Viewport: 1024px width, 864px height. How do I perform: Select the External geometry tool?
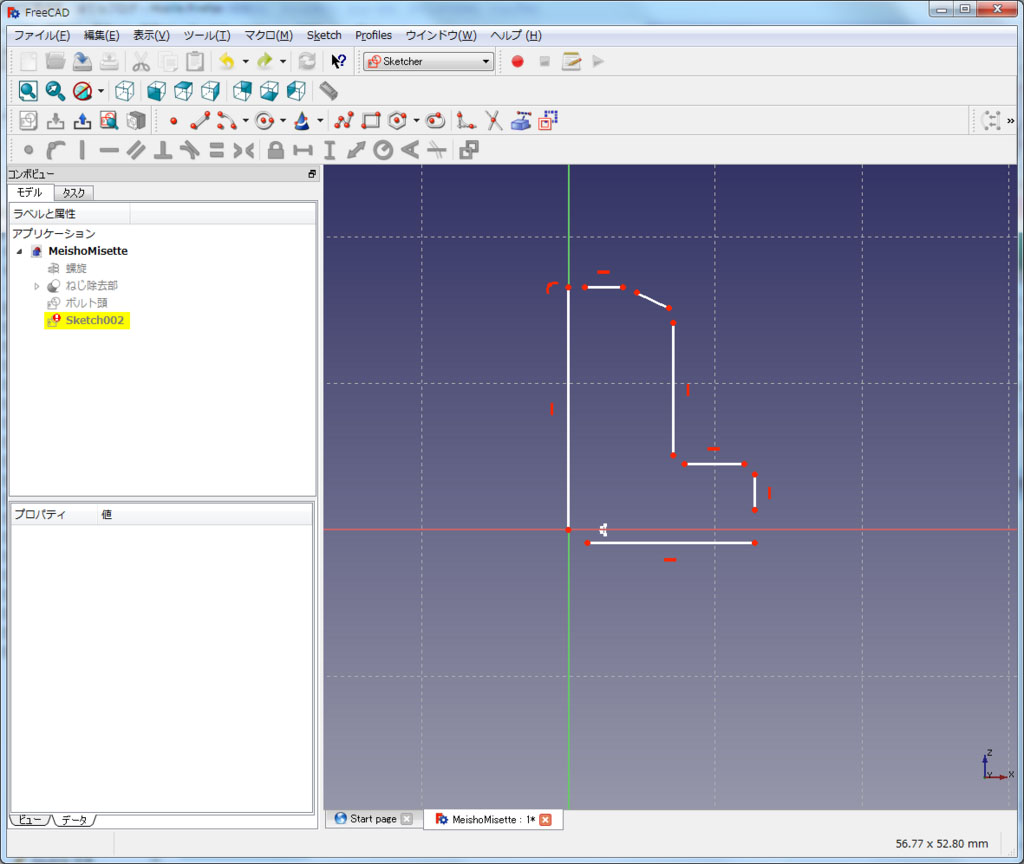520,121
